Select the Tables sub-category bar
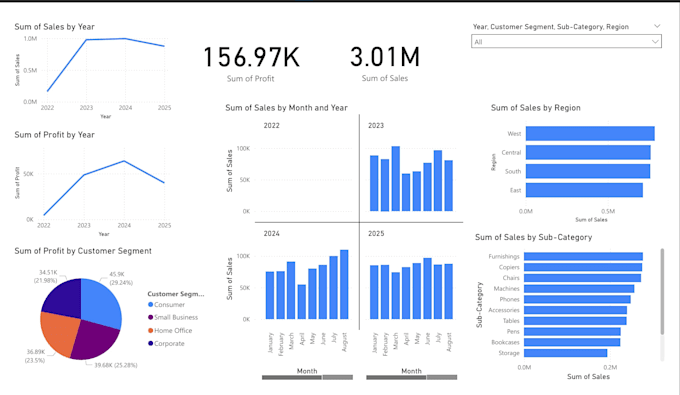 [x=575, y=321]
